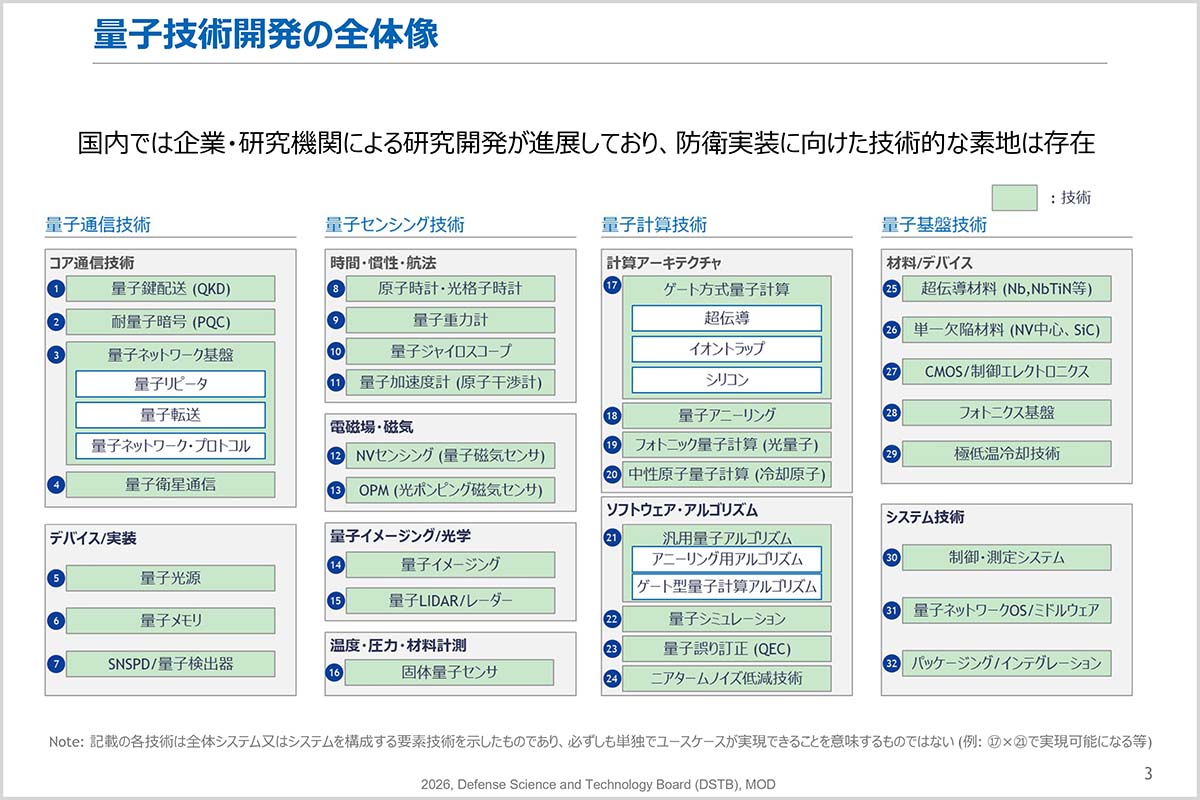Select the number 8 circle beside 原子時計・光格子時計
Viewport: 1200px width, 800px height.
(x=336, y=290)
